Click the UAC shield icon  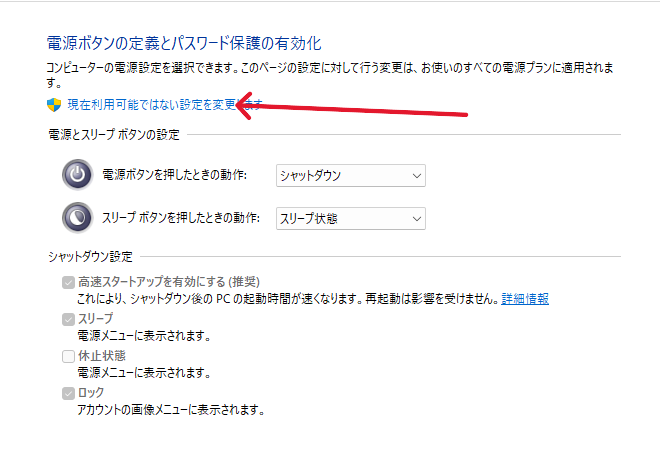54,105
